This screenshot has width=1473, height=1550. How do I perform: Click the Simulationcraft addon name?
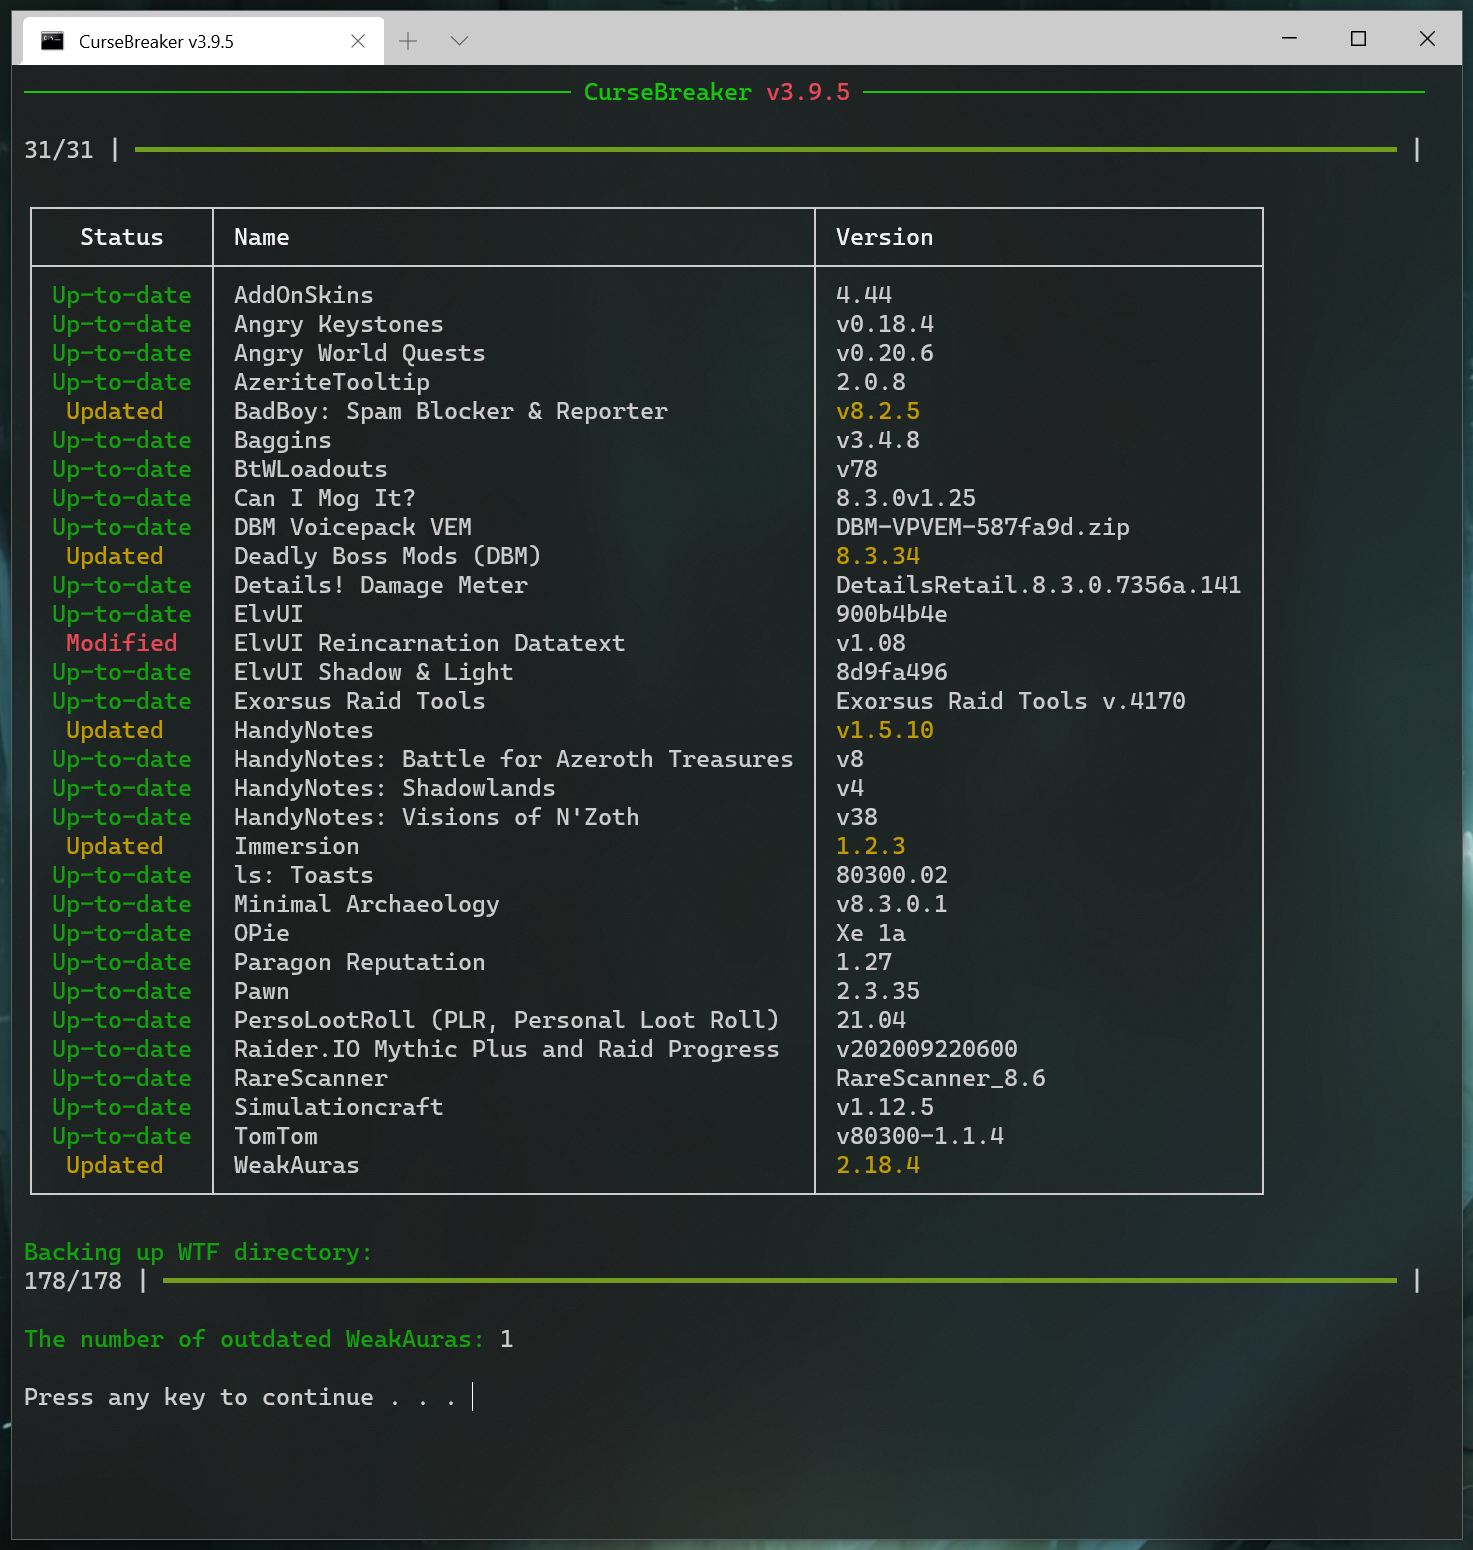click(339, 1107)
